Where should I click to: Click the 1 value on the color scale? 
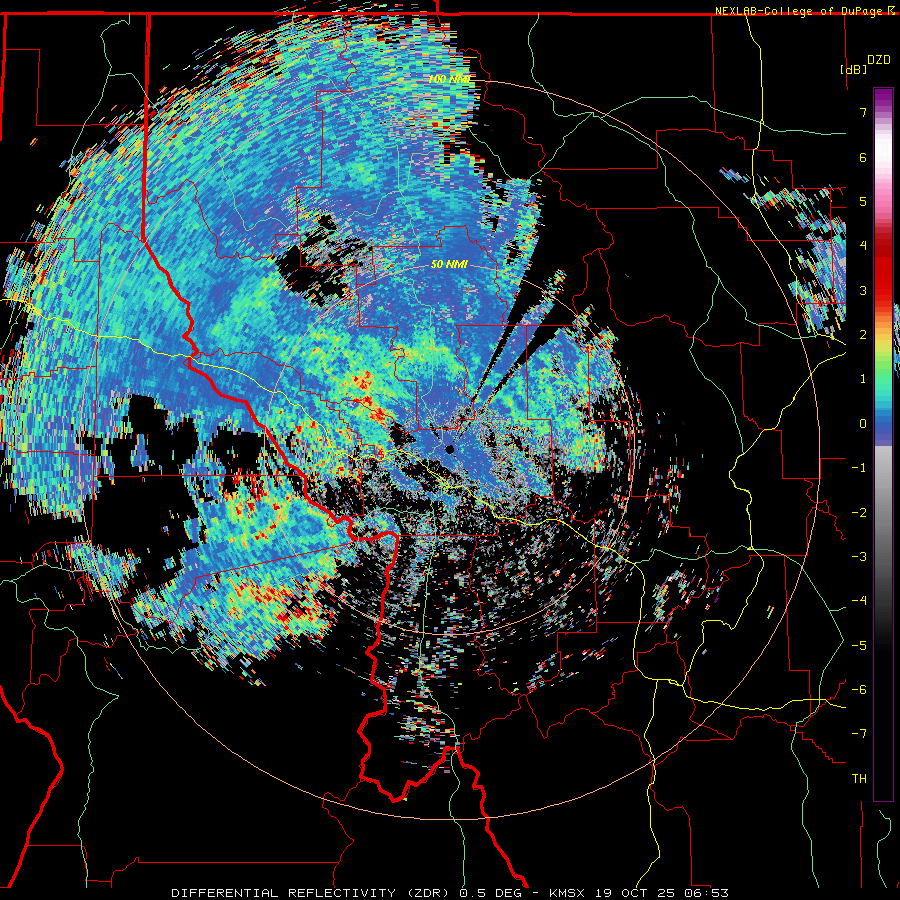(x=863, y=379)
